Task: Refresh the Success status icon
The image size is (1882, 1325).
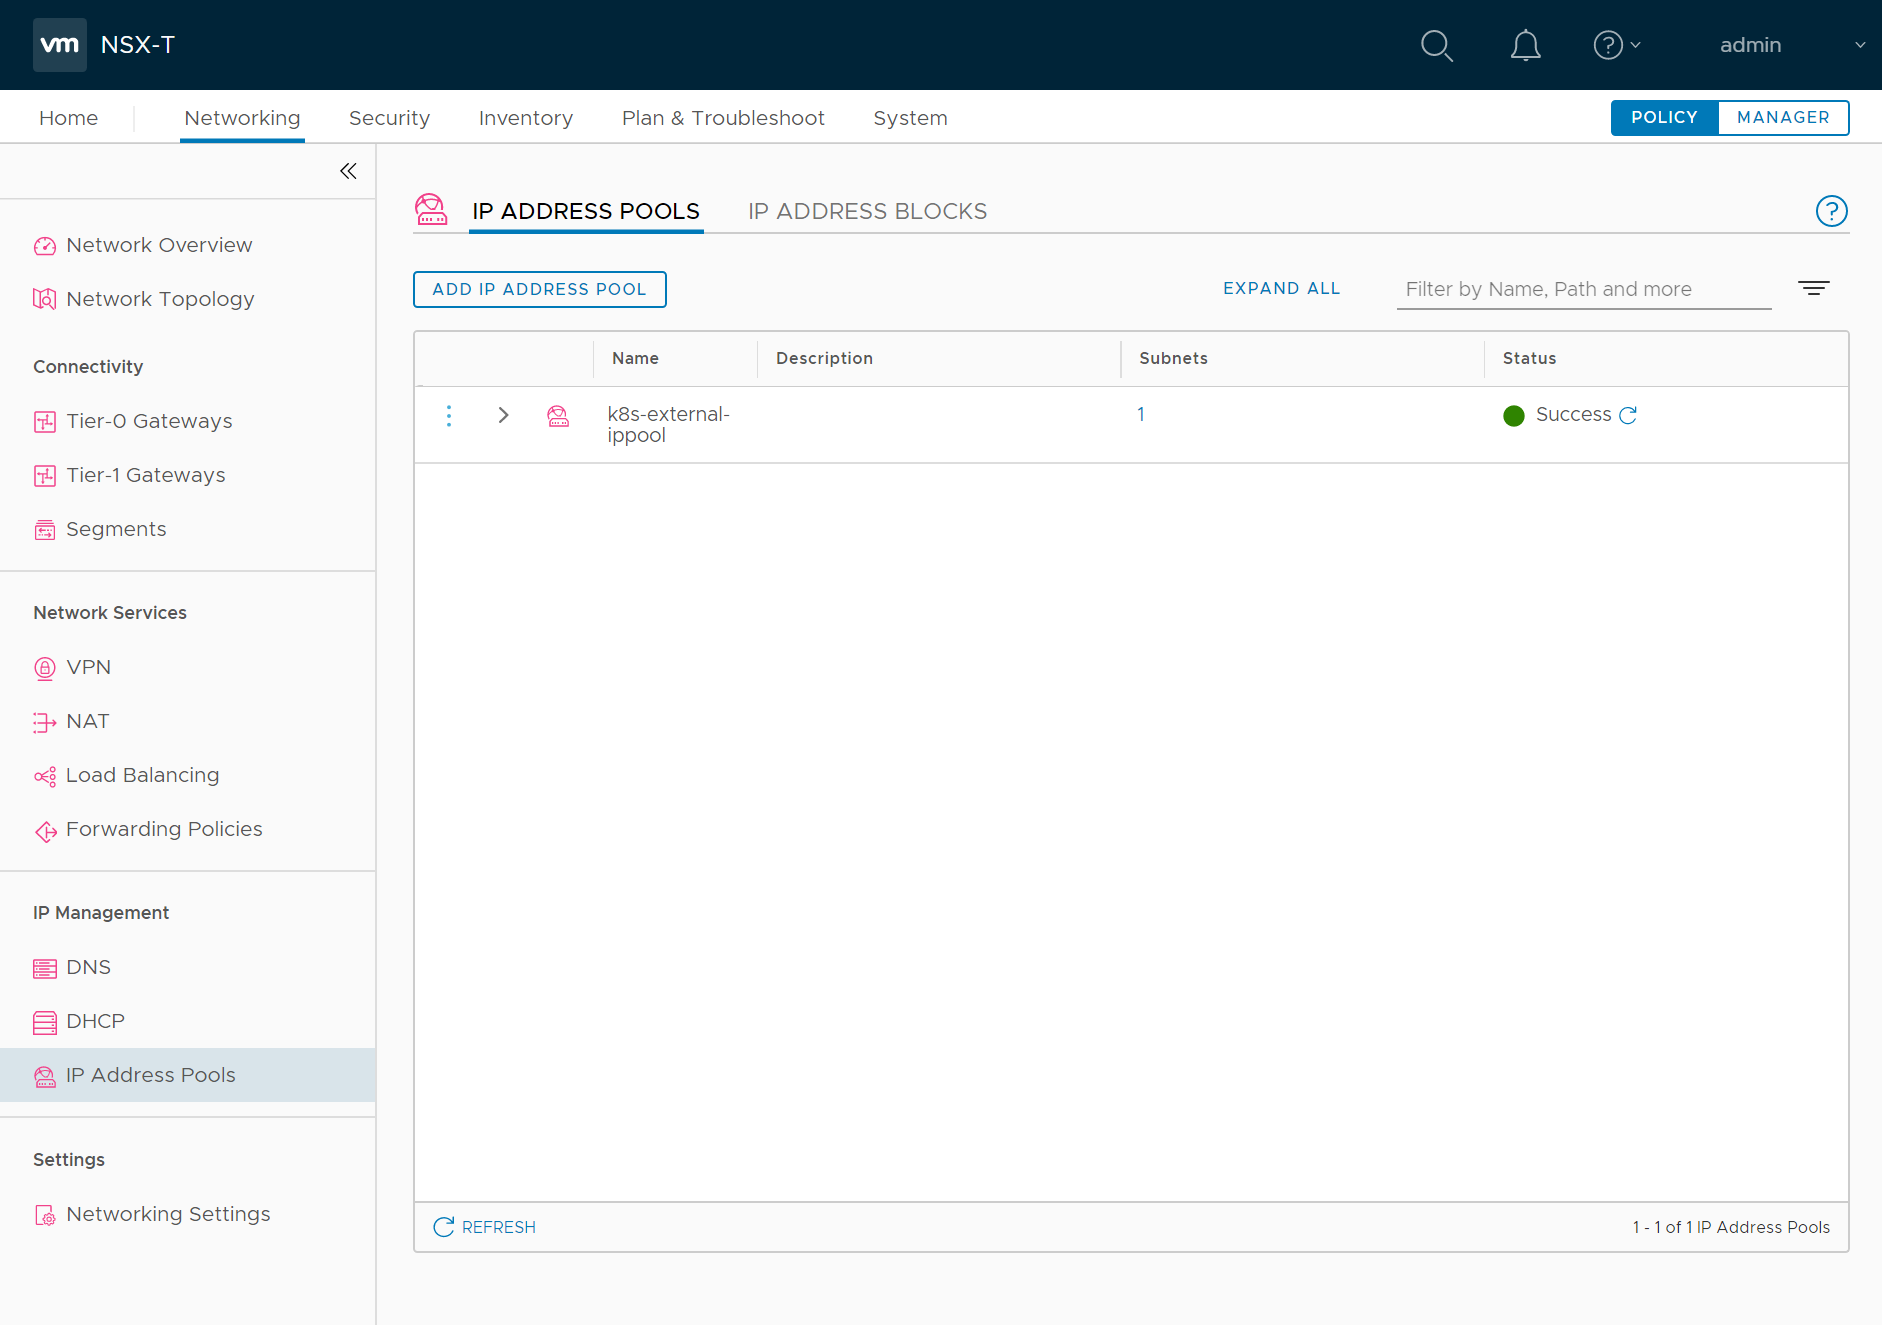Action: (1628, 415)
